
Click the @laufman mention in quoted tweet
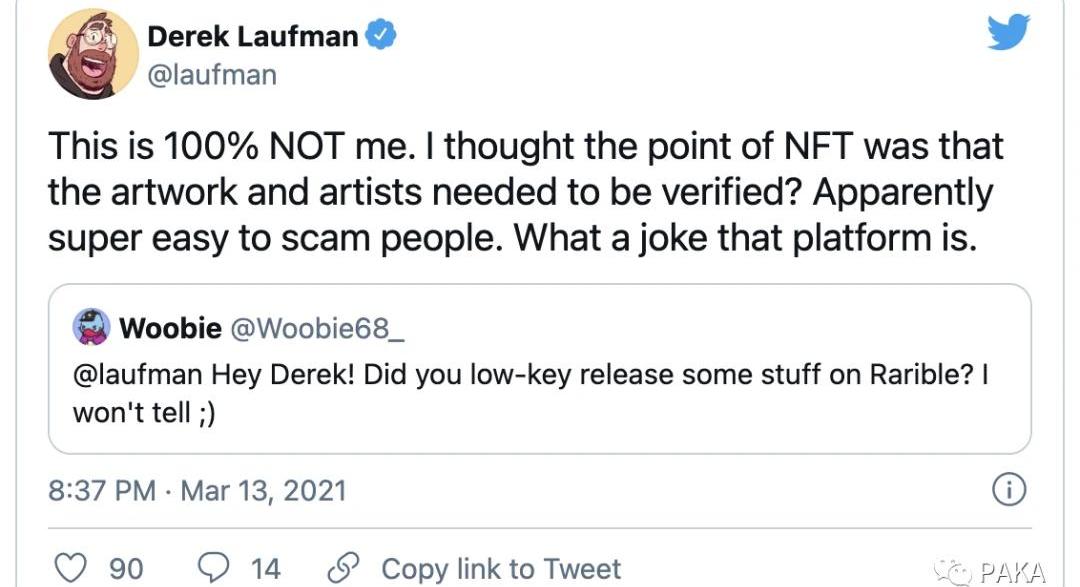(138, 375)
